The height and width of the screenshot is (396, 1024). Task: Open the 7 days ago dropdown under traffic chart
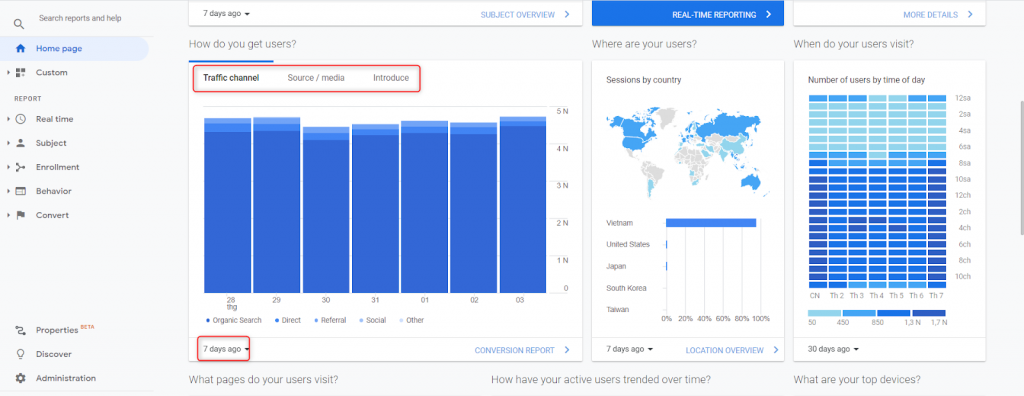(x=226, y=350)
